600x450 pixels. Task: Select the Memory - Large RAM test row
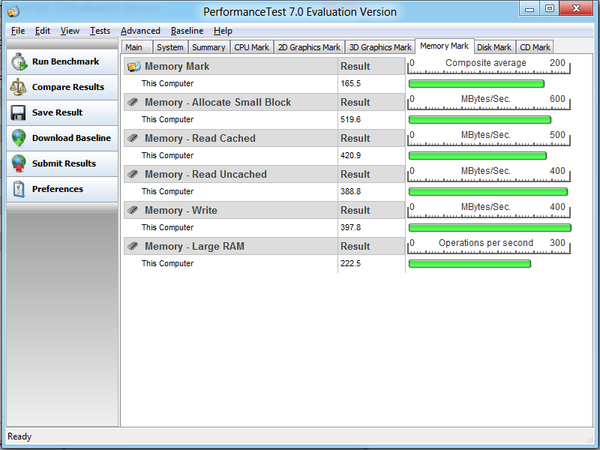pyautogui.click(x=193, y=246)
